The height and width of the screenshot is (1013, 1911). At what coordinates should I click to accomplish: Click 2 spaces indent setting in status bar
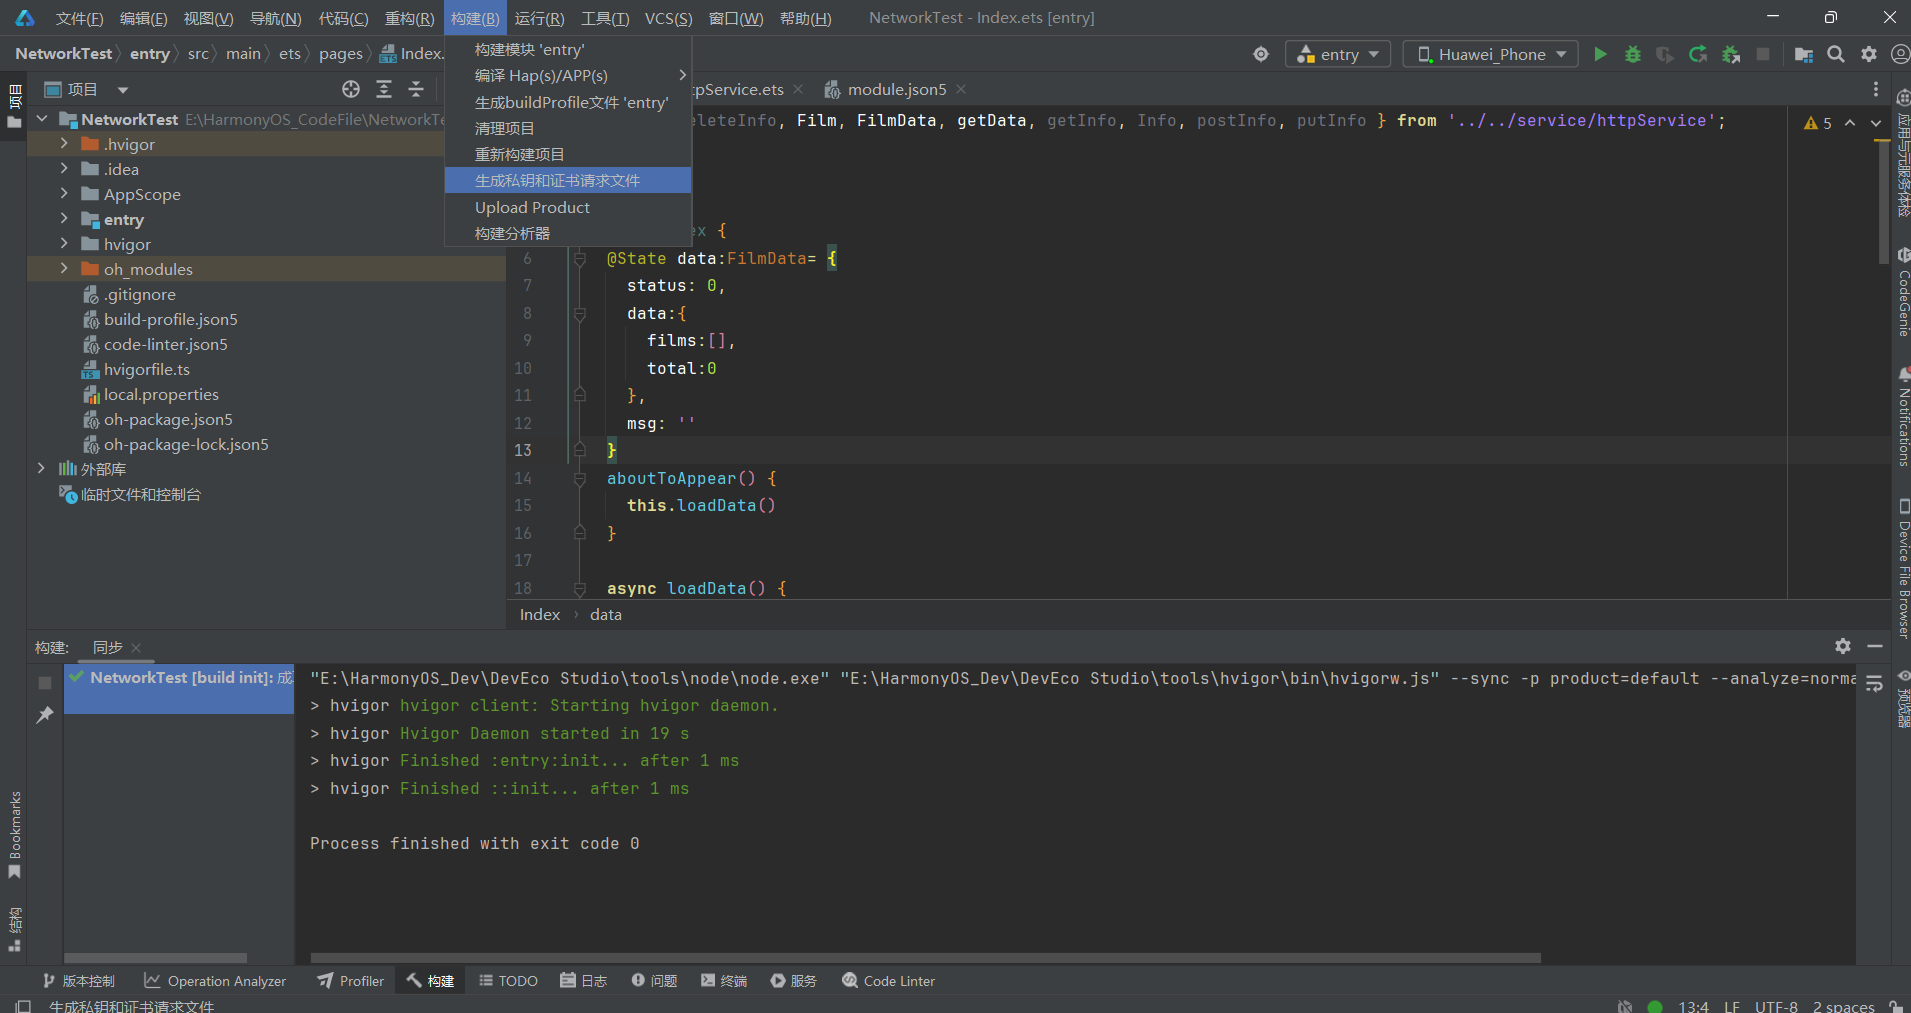1843,1006
